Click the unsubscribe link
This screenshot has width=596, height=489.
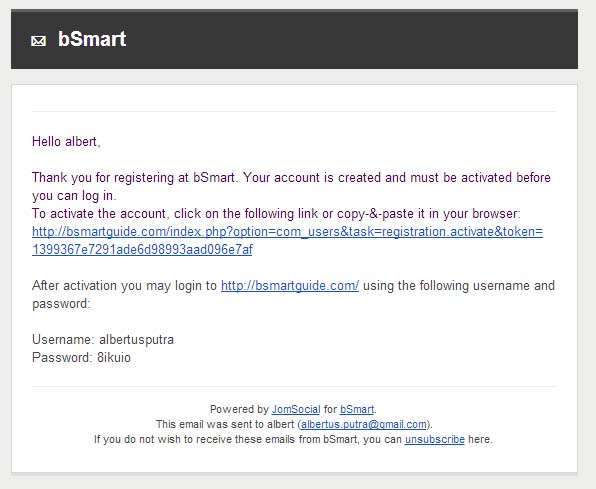pyautogui.click(x=434, y=439)
